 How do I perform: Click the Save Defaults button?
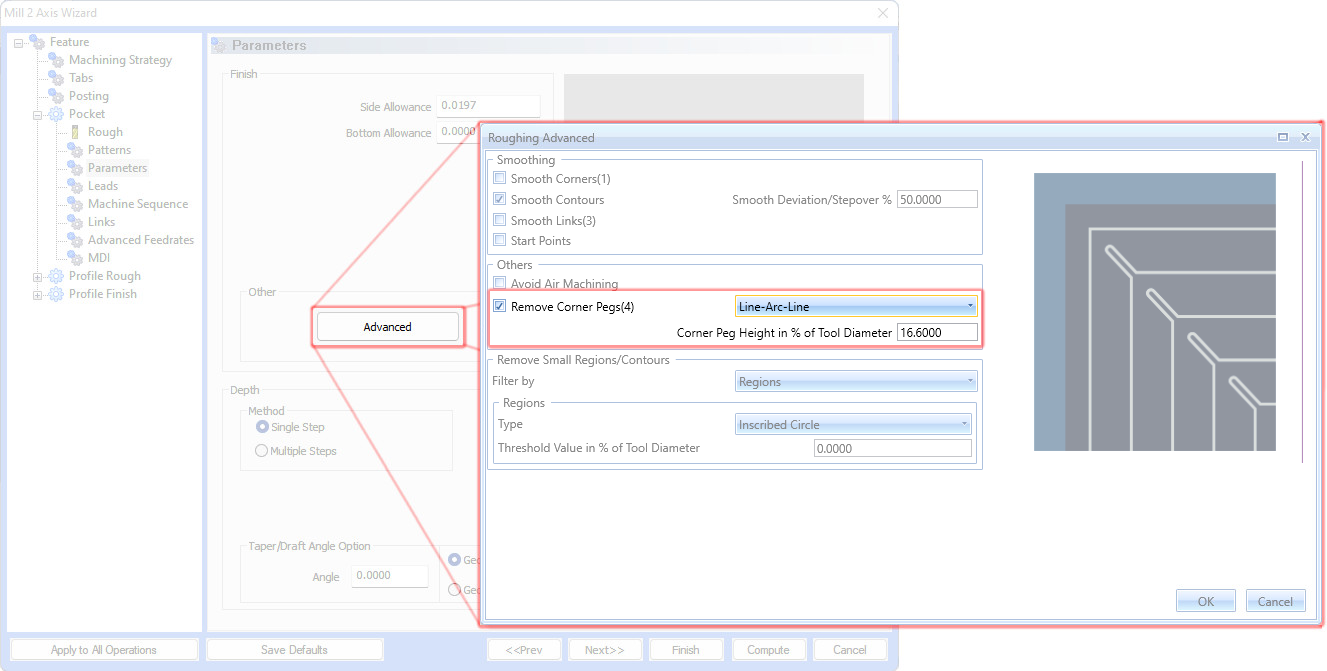(x=294, y=650)
